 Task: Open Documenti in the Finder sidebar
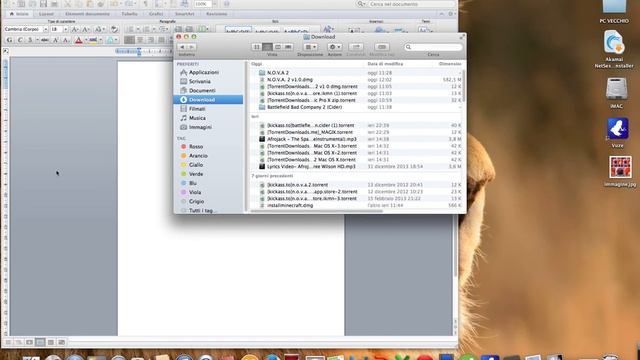tap(202, 91)
